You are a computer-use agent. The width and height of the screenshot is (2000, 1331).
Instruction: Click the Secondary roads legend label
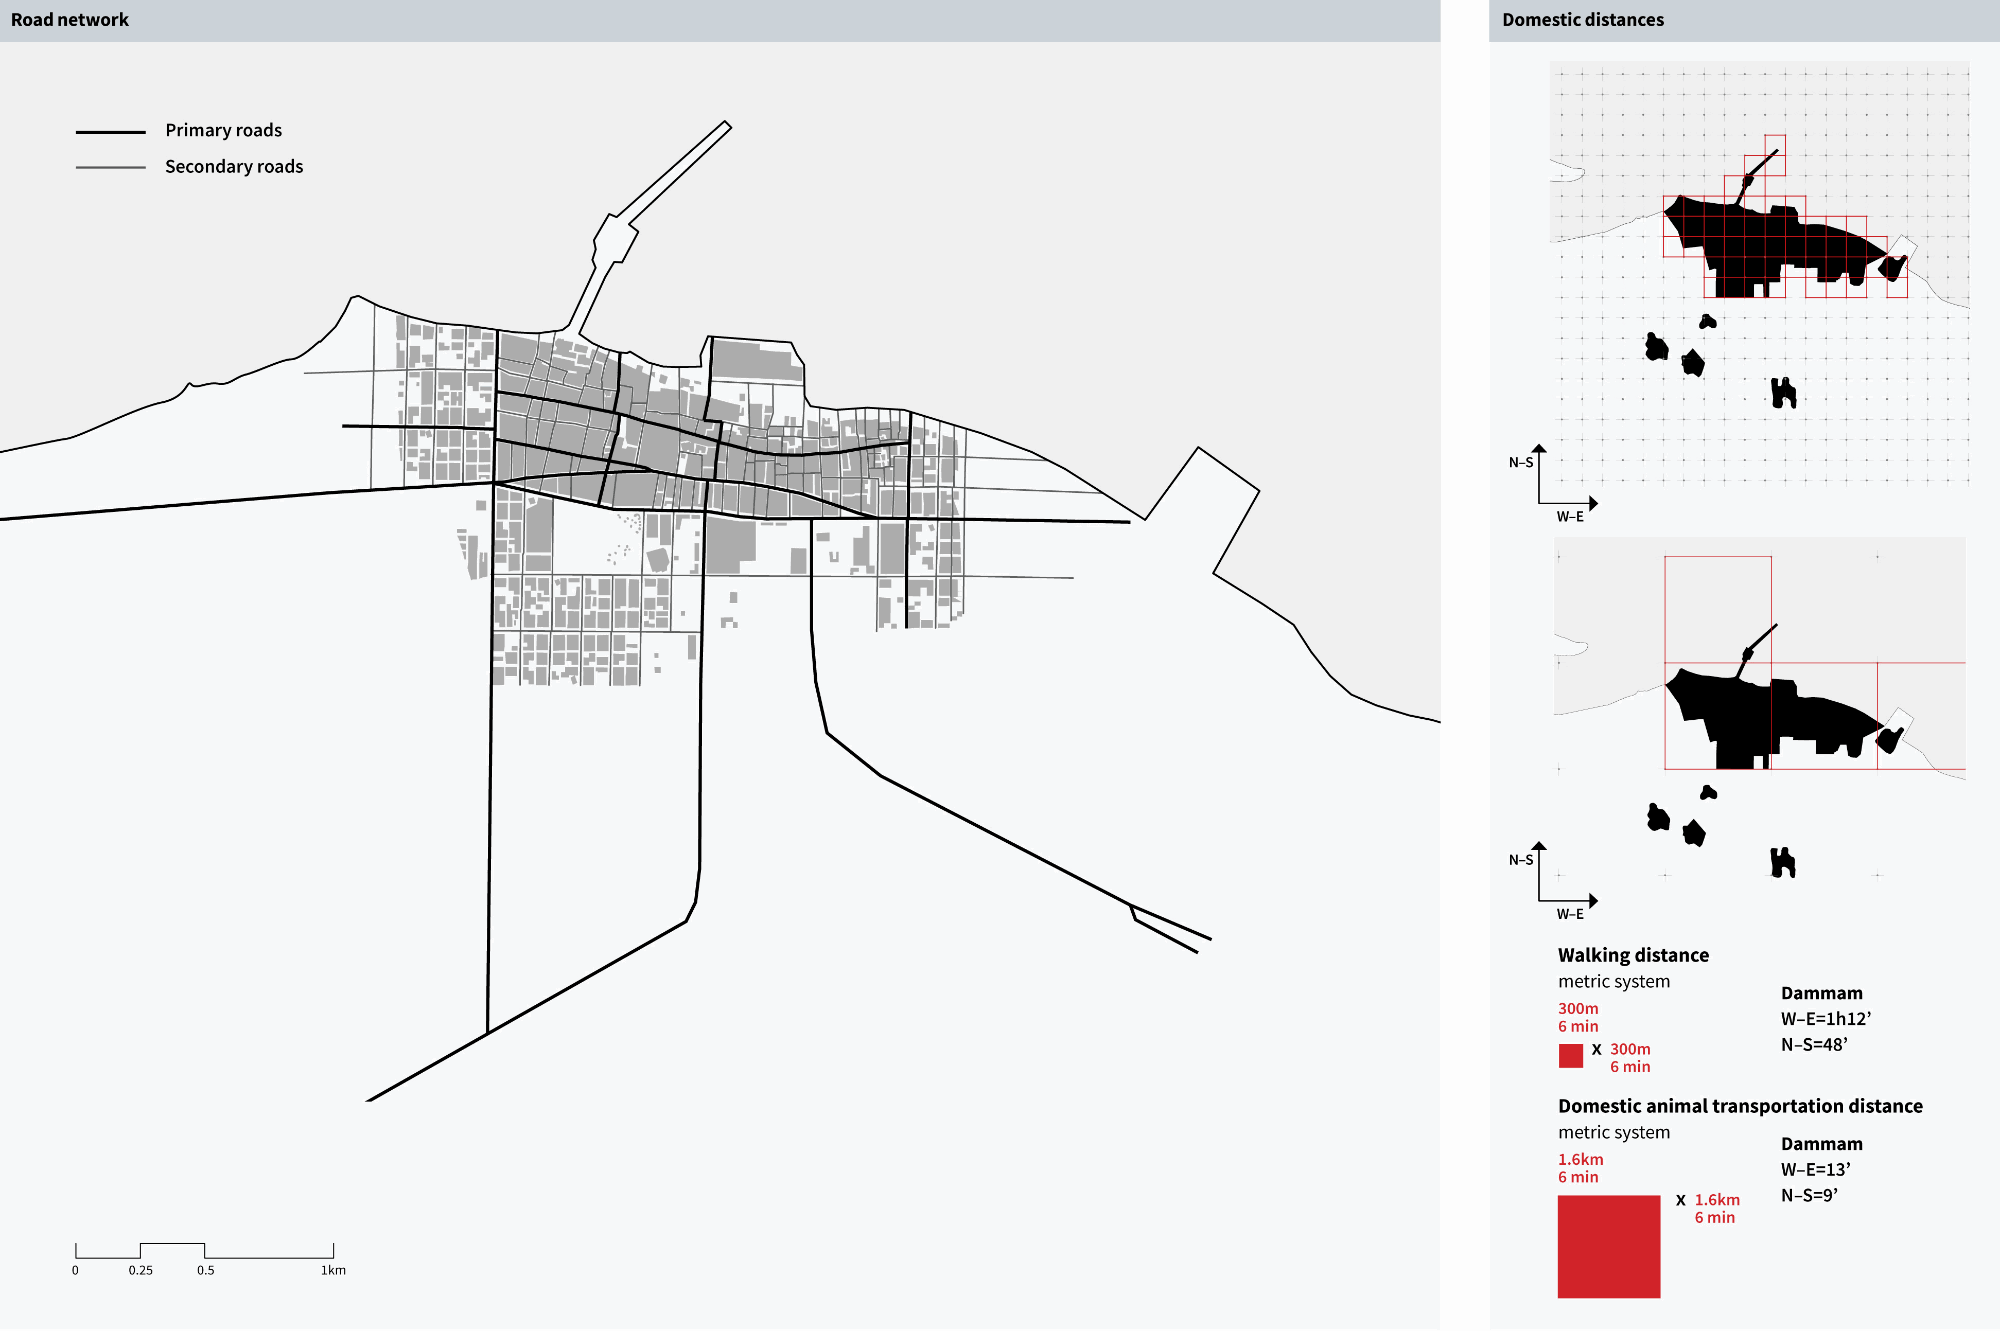[x=233, y=167]
